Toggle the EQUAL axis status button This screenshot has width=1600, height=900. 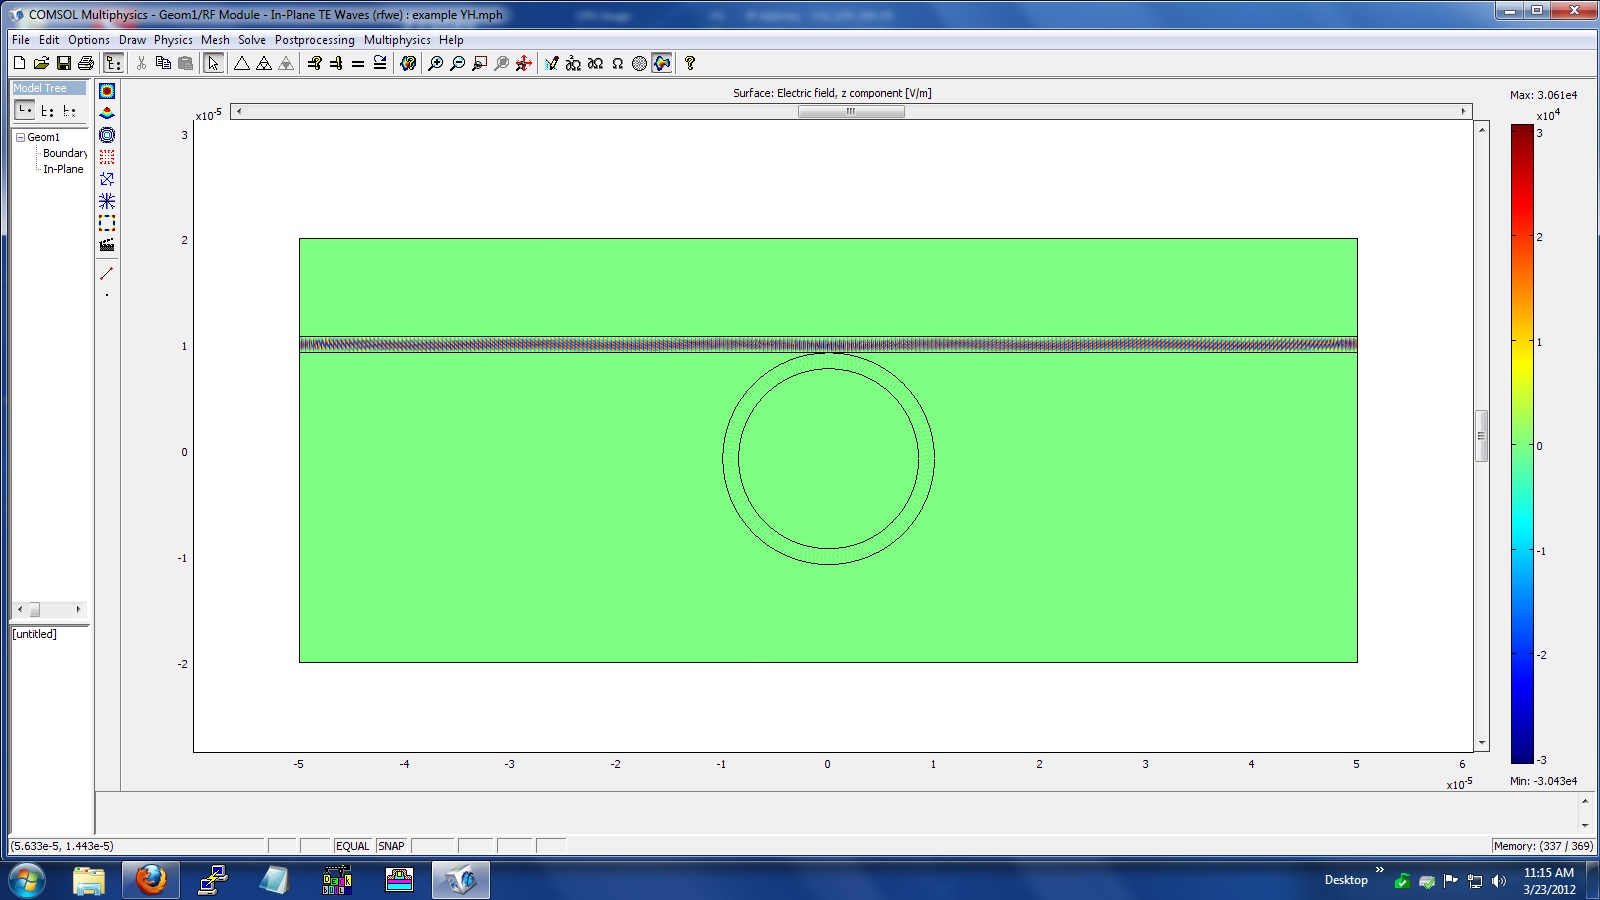(352, 846)
